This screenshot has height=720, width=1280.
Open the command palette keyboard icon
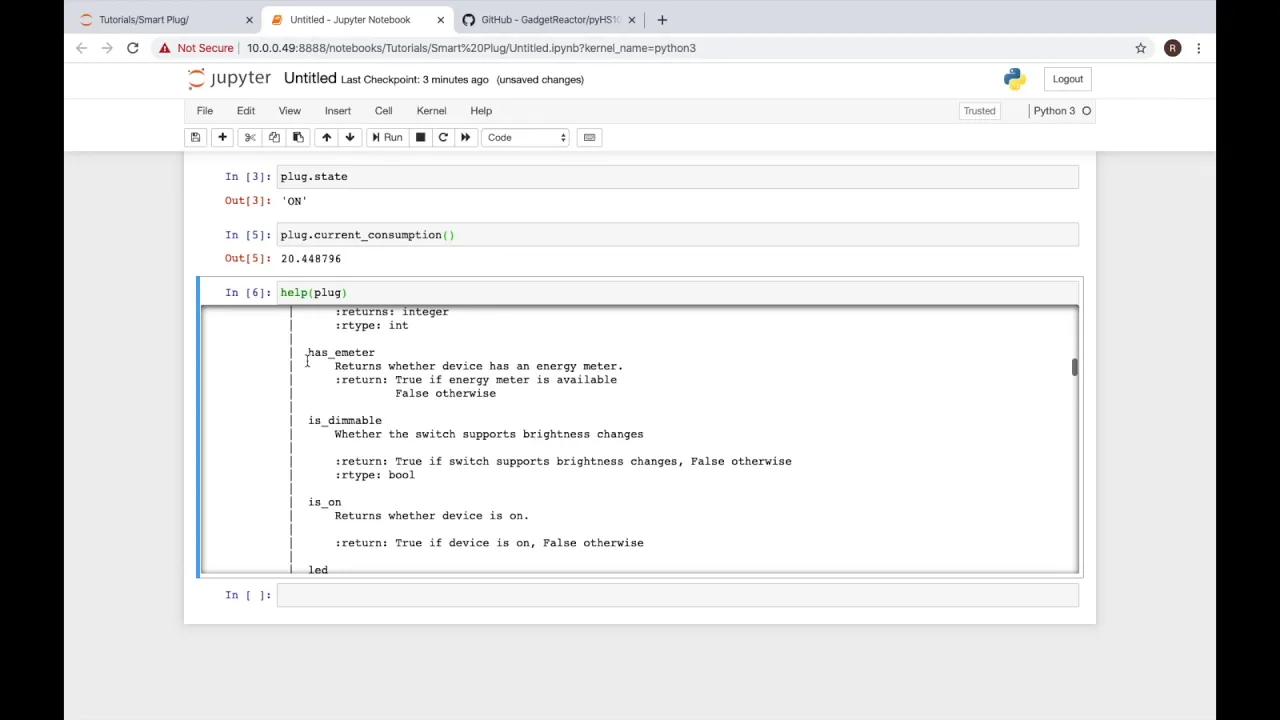click(589, 137)
